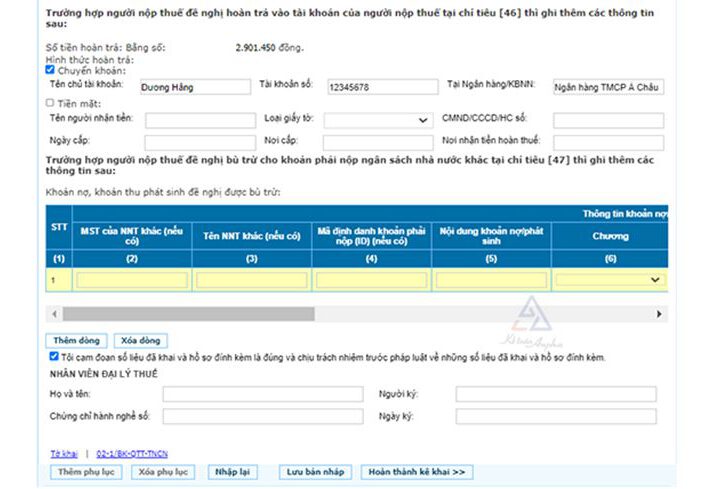Click the table's left scroll arrow
The width and height of the screenshot is (716, 489).
(x=52, y=313)
